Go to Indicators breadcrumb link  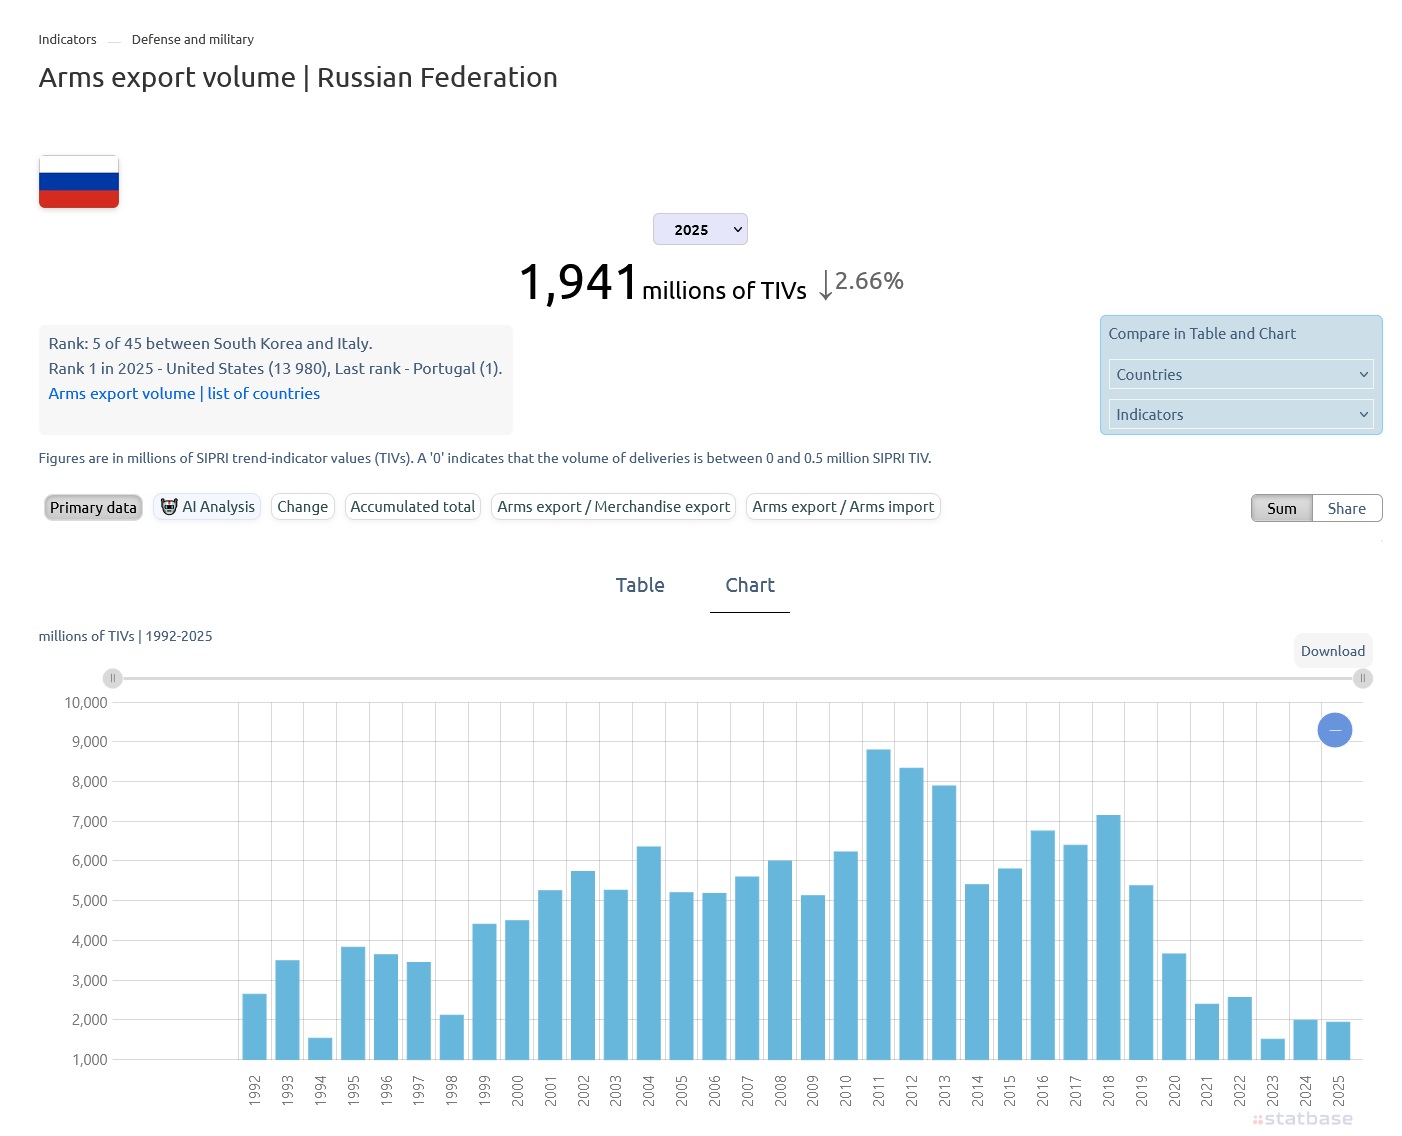click(67, 39)
